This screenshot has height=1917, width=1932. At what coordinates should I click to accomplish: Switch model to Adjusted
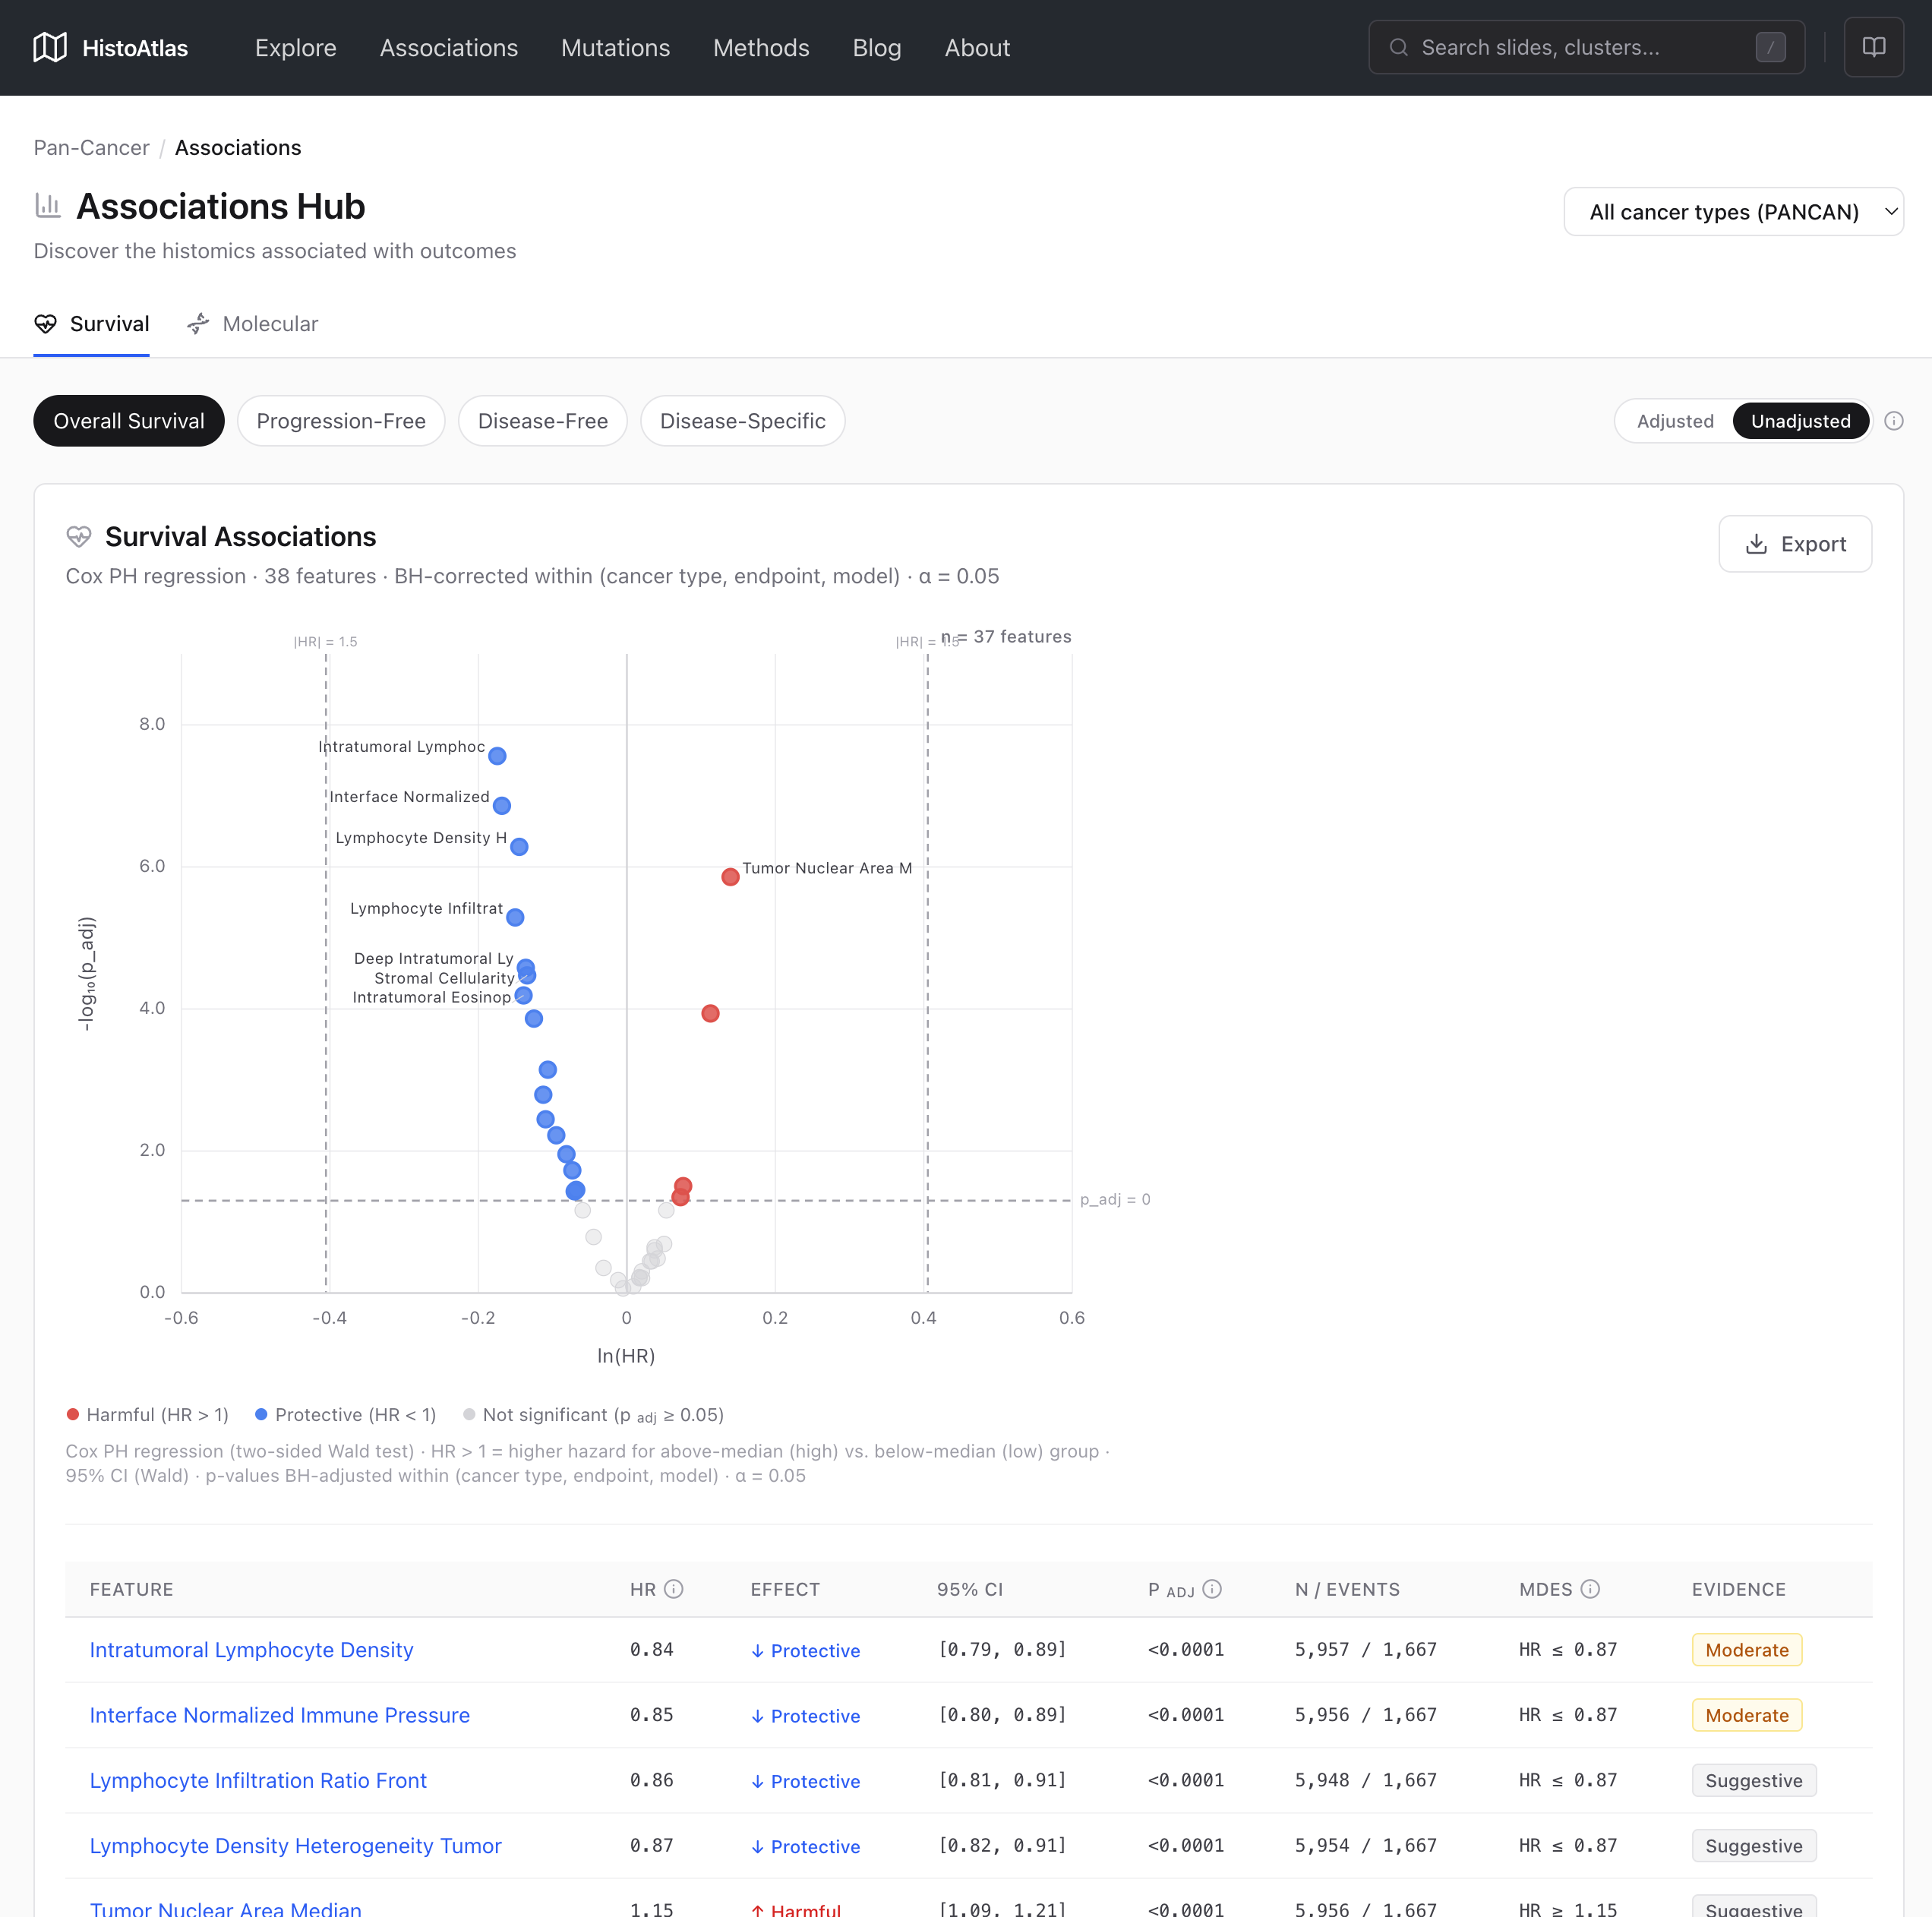click(1674, 421)
